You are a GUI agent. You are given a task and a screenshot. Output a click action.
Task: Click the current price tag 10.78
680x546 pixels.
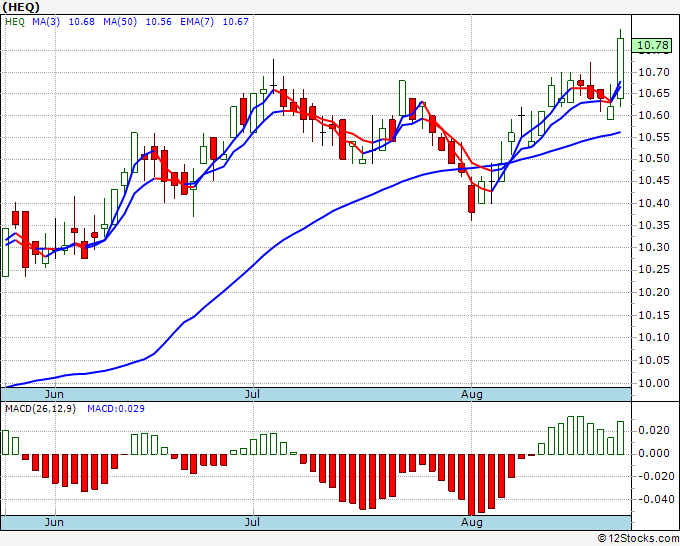coord(652,45)
